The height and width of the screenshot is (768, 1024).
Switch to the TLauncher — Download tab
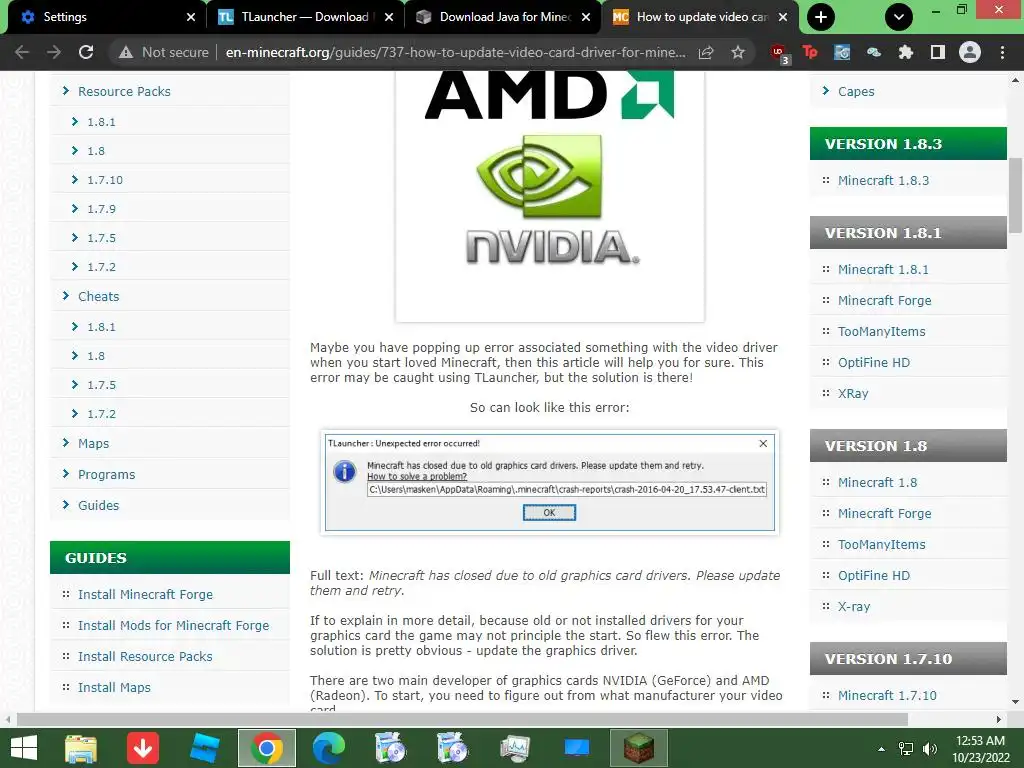point(304,17)
